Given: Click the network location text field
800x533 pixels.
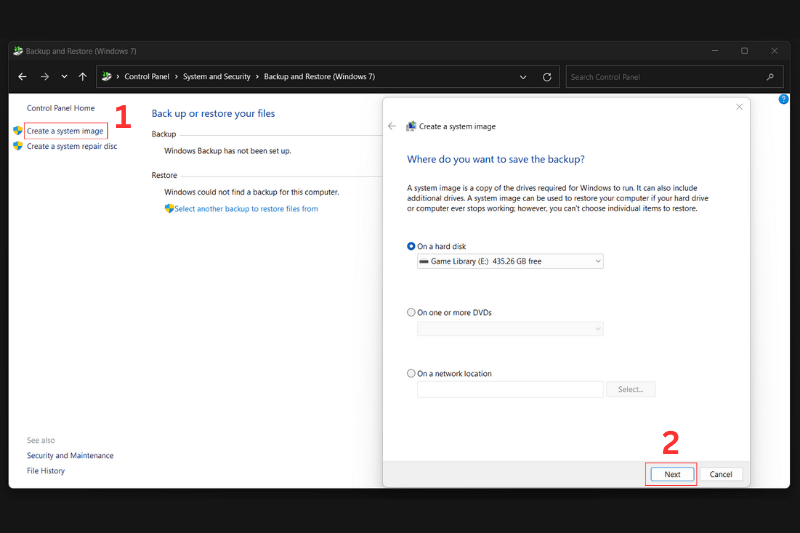Looking at the screenshot, I should [510, 389].
